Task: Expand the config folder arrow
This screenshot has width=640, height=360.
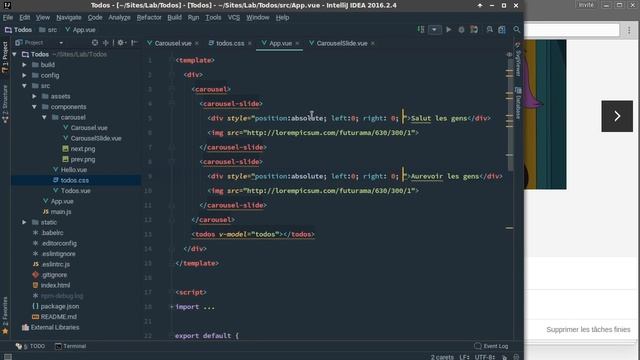Action: coord(24,76)
